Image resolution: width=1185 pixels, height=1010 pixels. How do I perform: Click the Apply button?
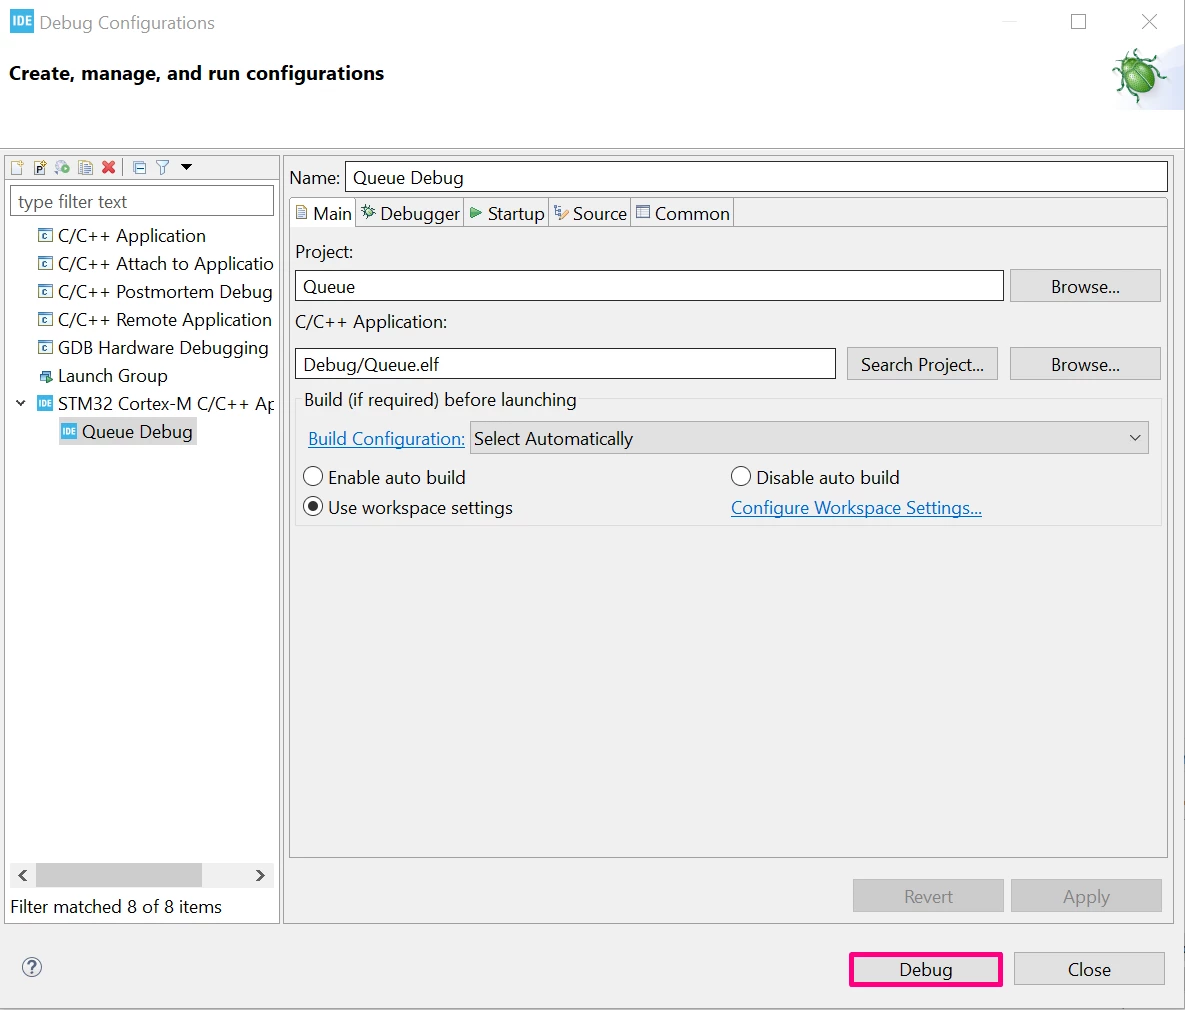pyautogui.click(x=1086, y=896)
